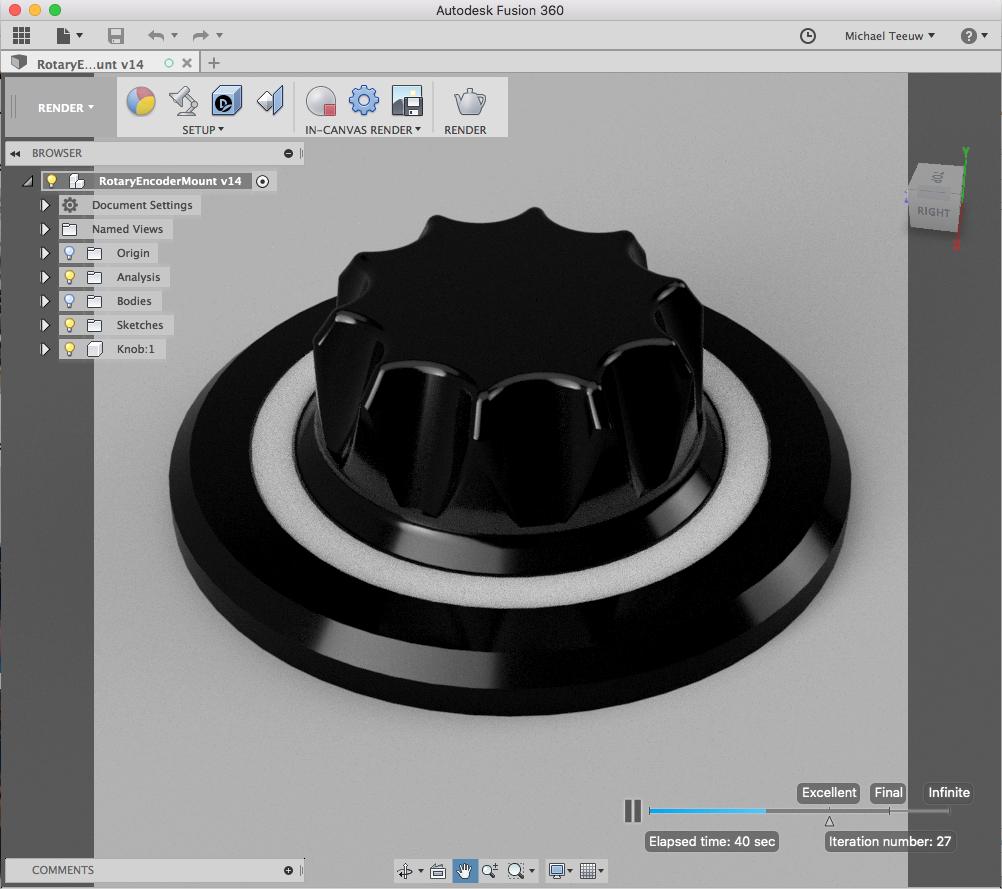Click the Texture Map Controls icon

coord(270,101)
